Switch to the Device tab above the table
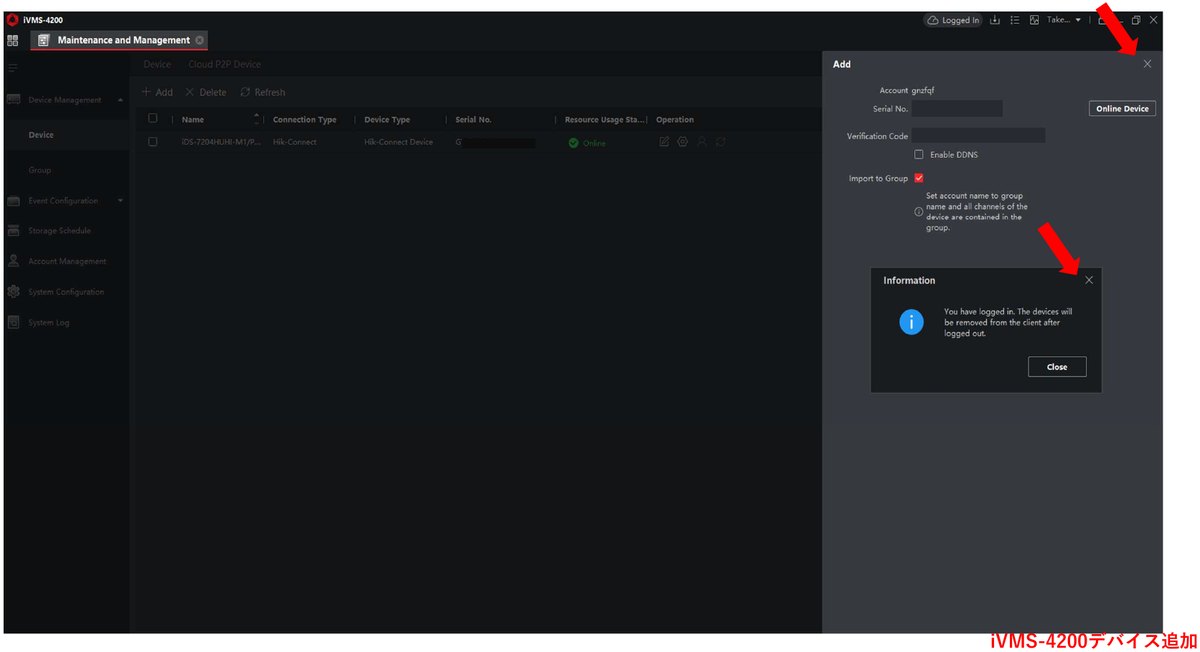The height and width of the screenshot is (652, 1200). 157,64
